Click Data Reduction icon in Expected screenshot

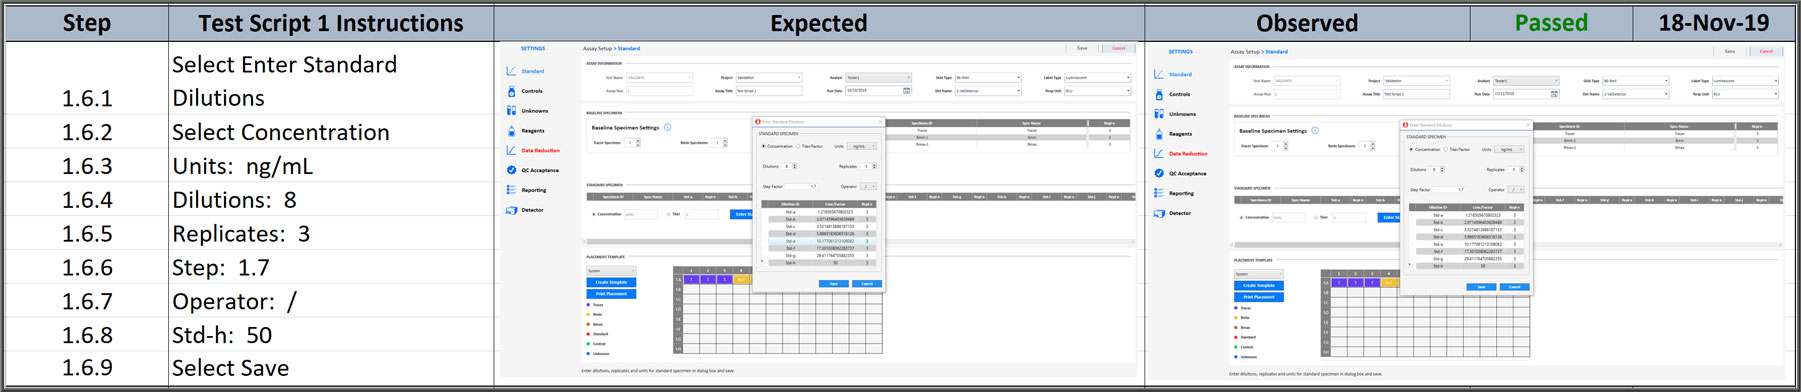(511, 150)
